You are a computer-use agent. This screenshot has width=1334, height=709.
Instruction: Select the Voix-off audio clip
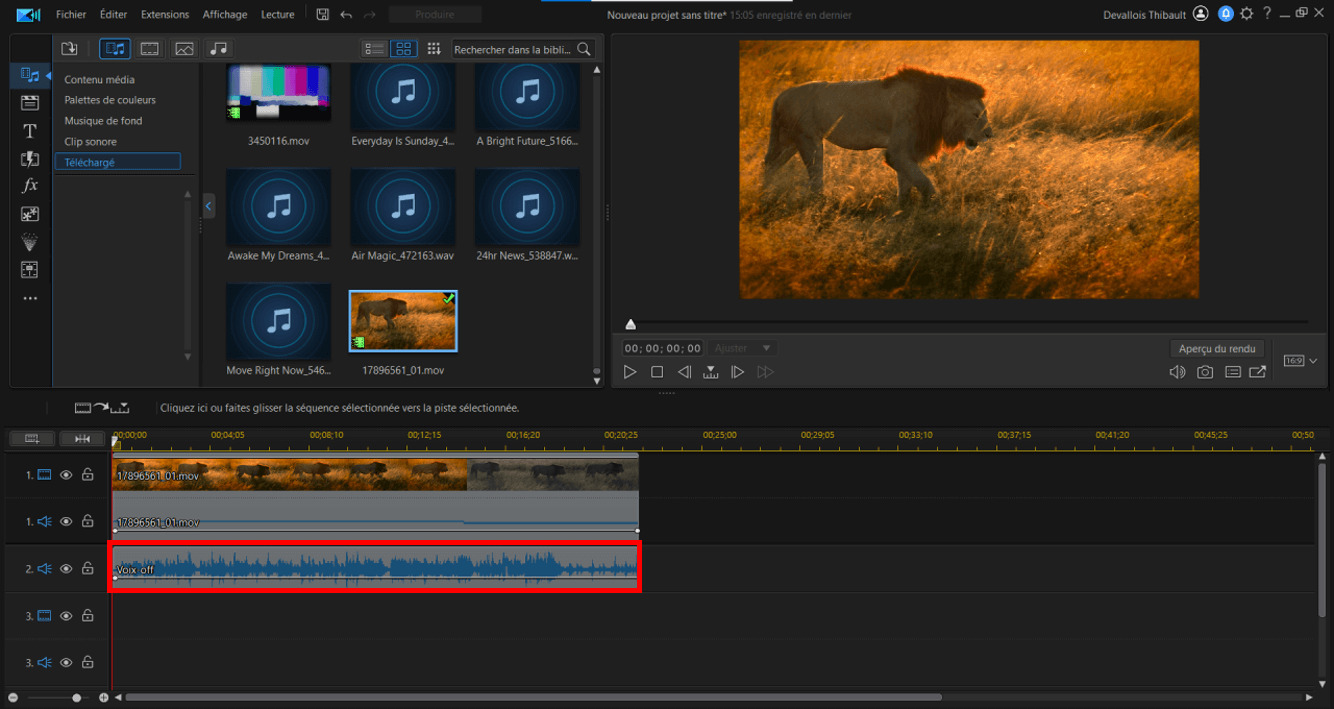375,567
